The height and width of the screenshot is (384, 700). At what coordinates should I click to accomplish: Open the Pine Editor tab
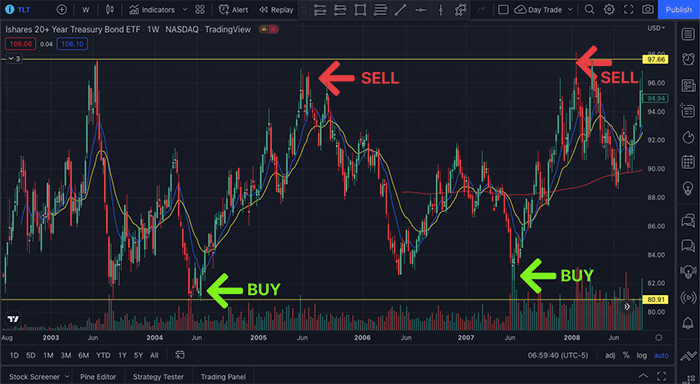point(98,377)
